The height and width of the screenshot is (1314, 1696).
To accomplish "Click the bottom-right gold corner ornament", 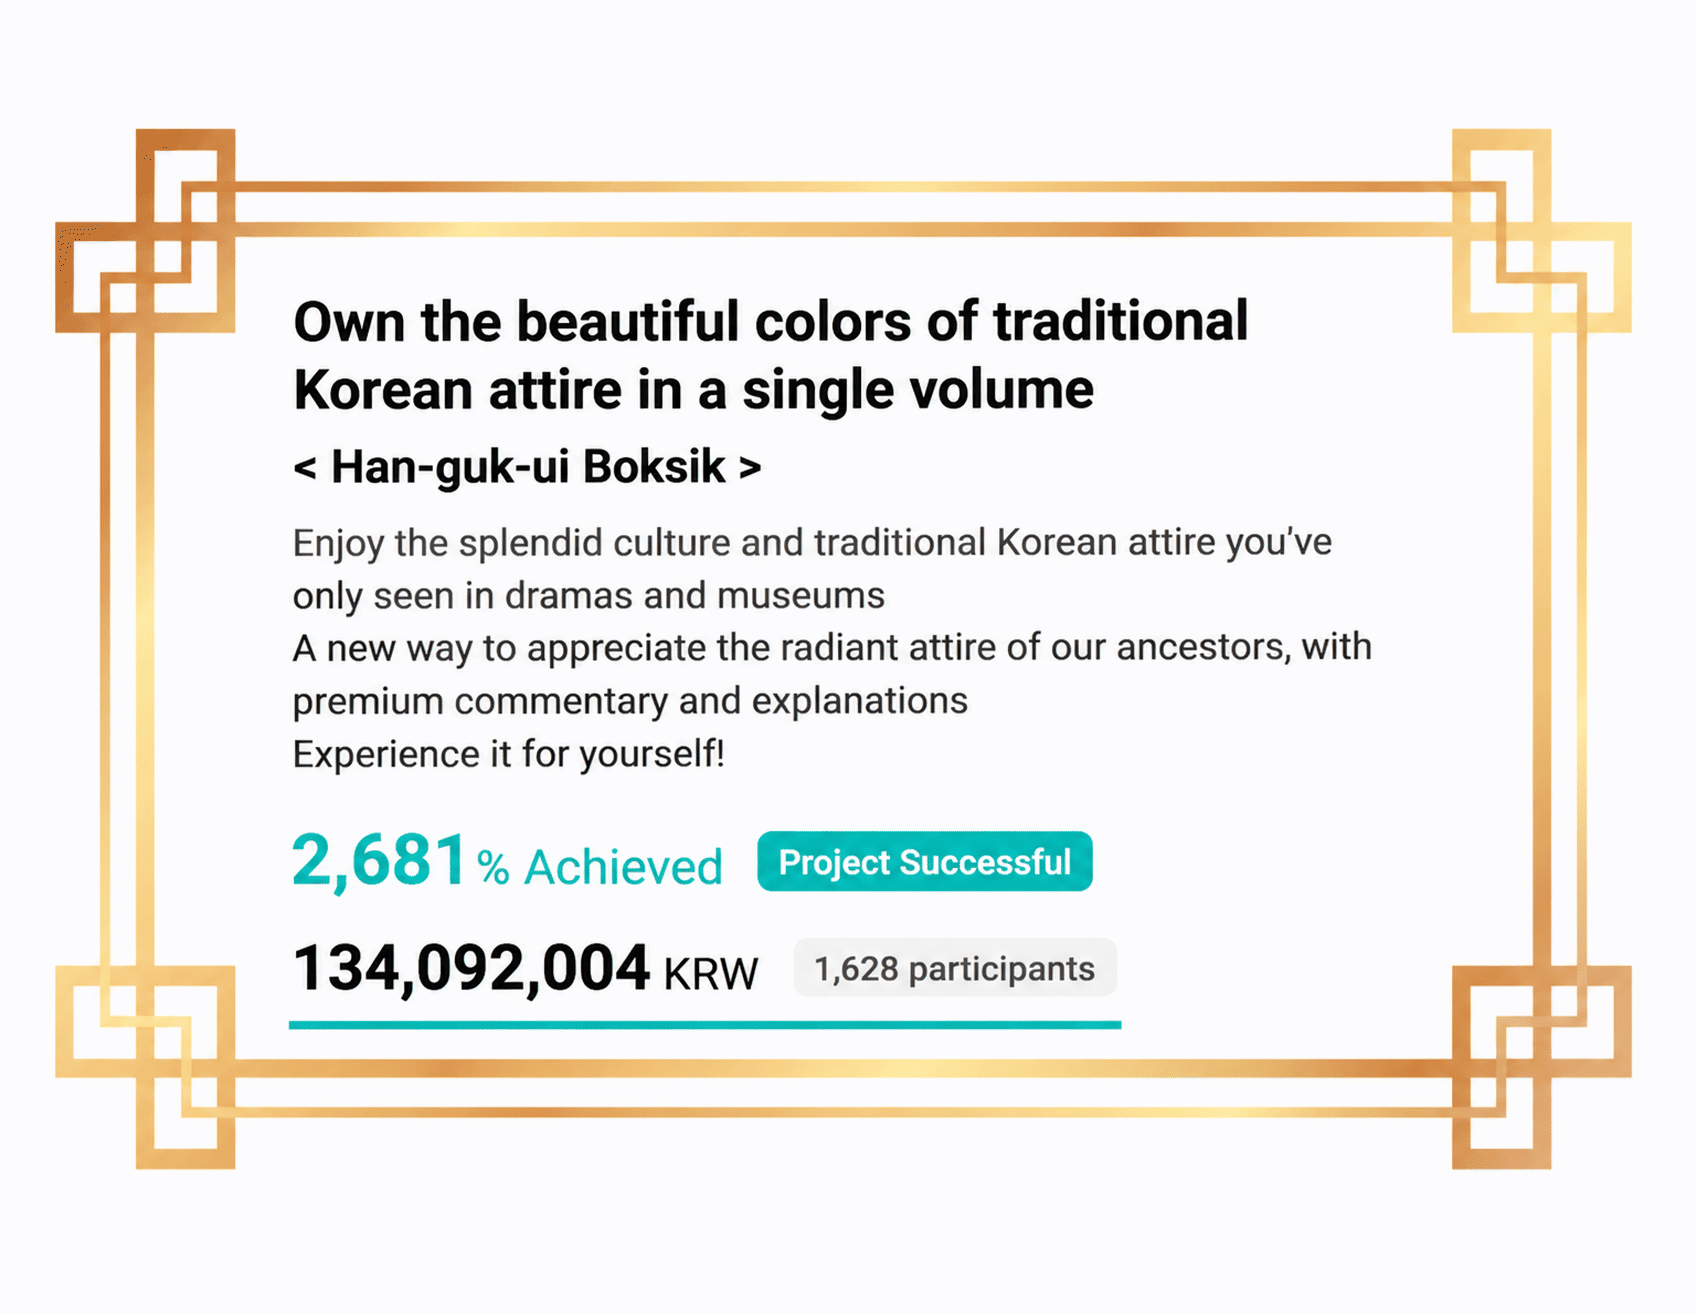I will click(x=1541, y=1067).
